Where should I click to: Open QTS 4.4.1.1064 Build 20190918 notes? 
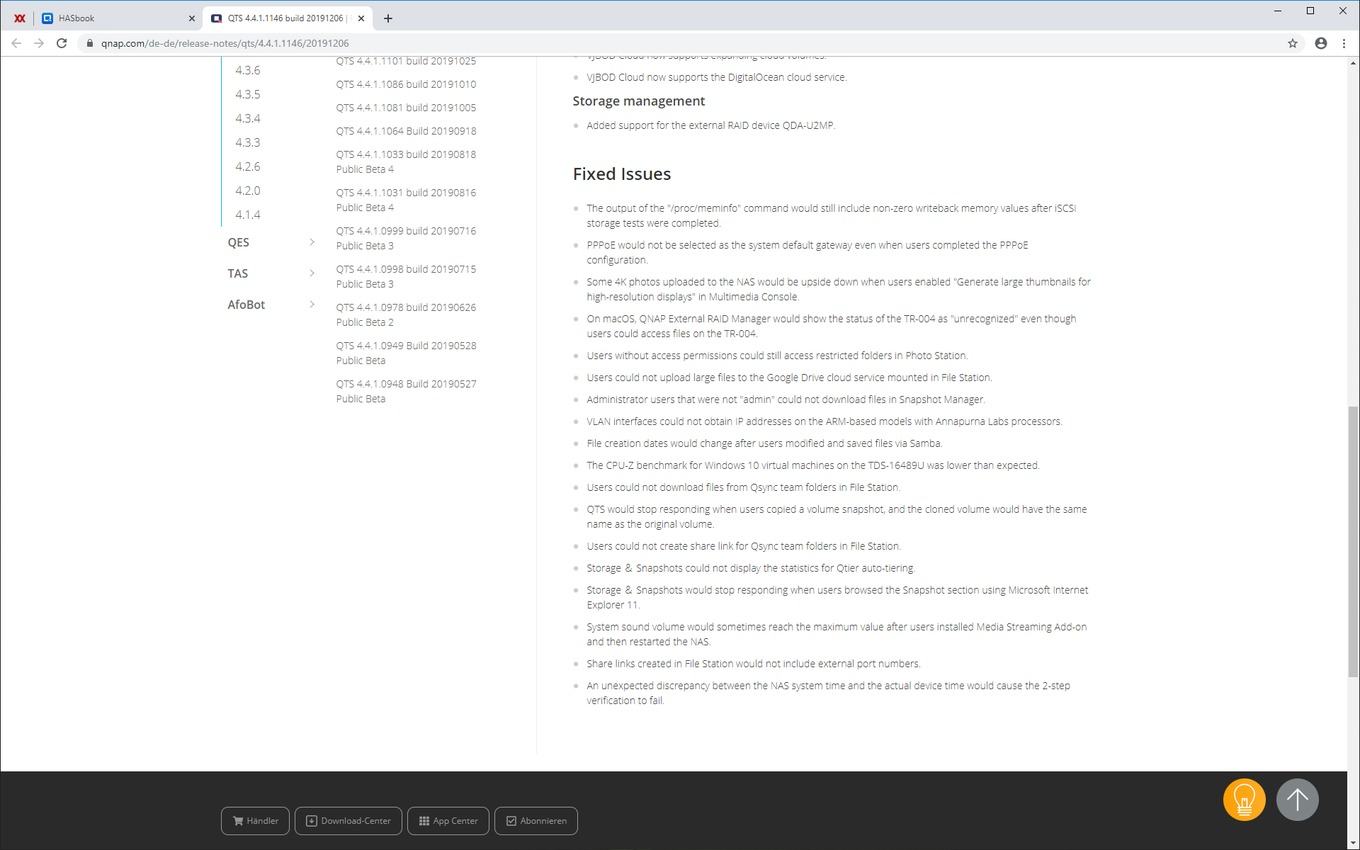(x=406, y=130)
